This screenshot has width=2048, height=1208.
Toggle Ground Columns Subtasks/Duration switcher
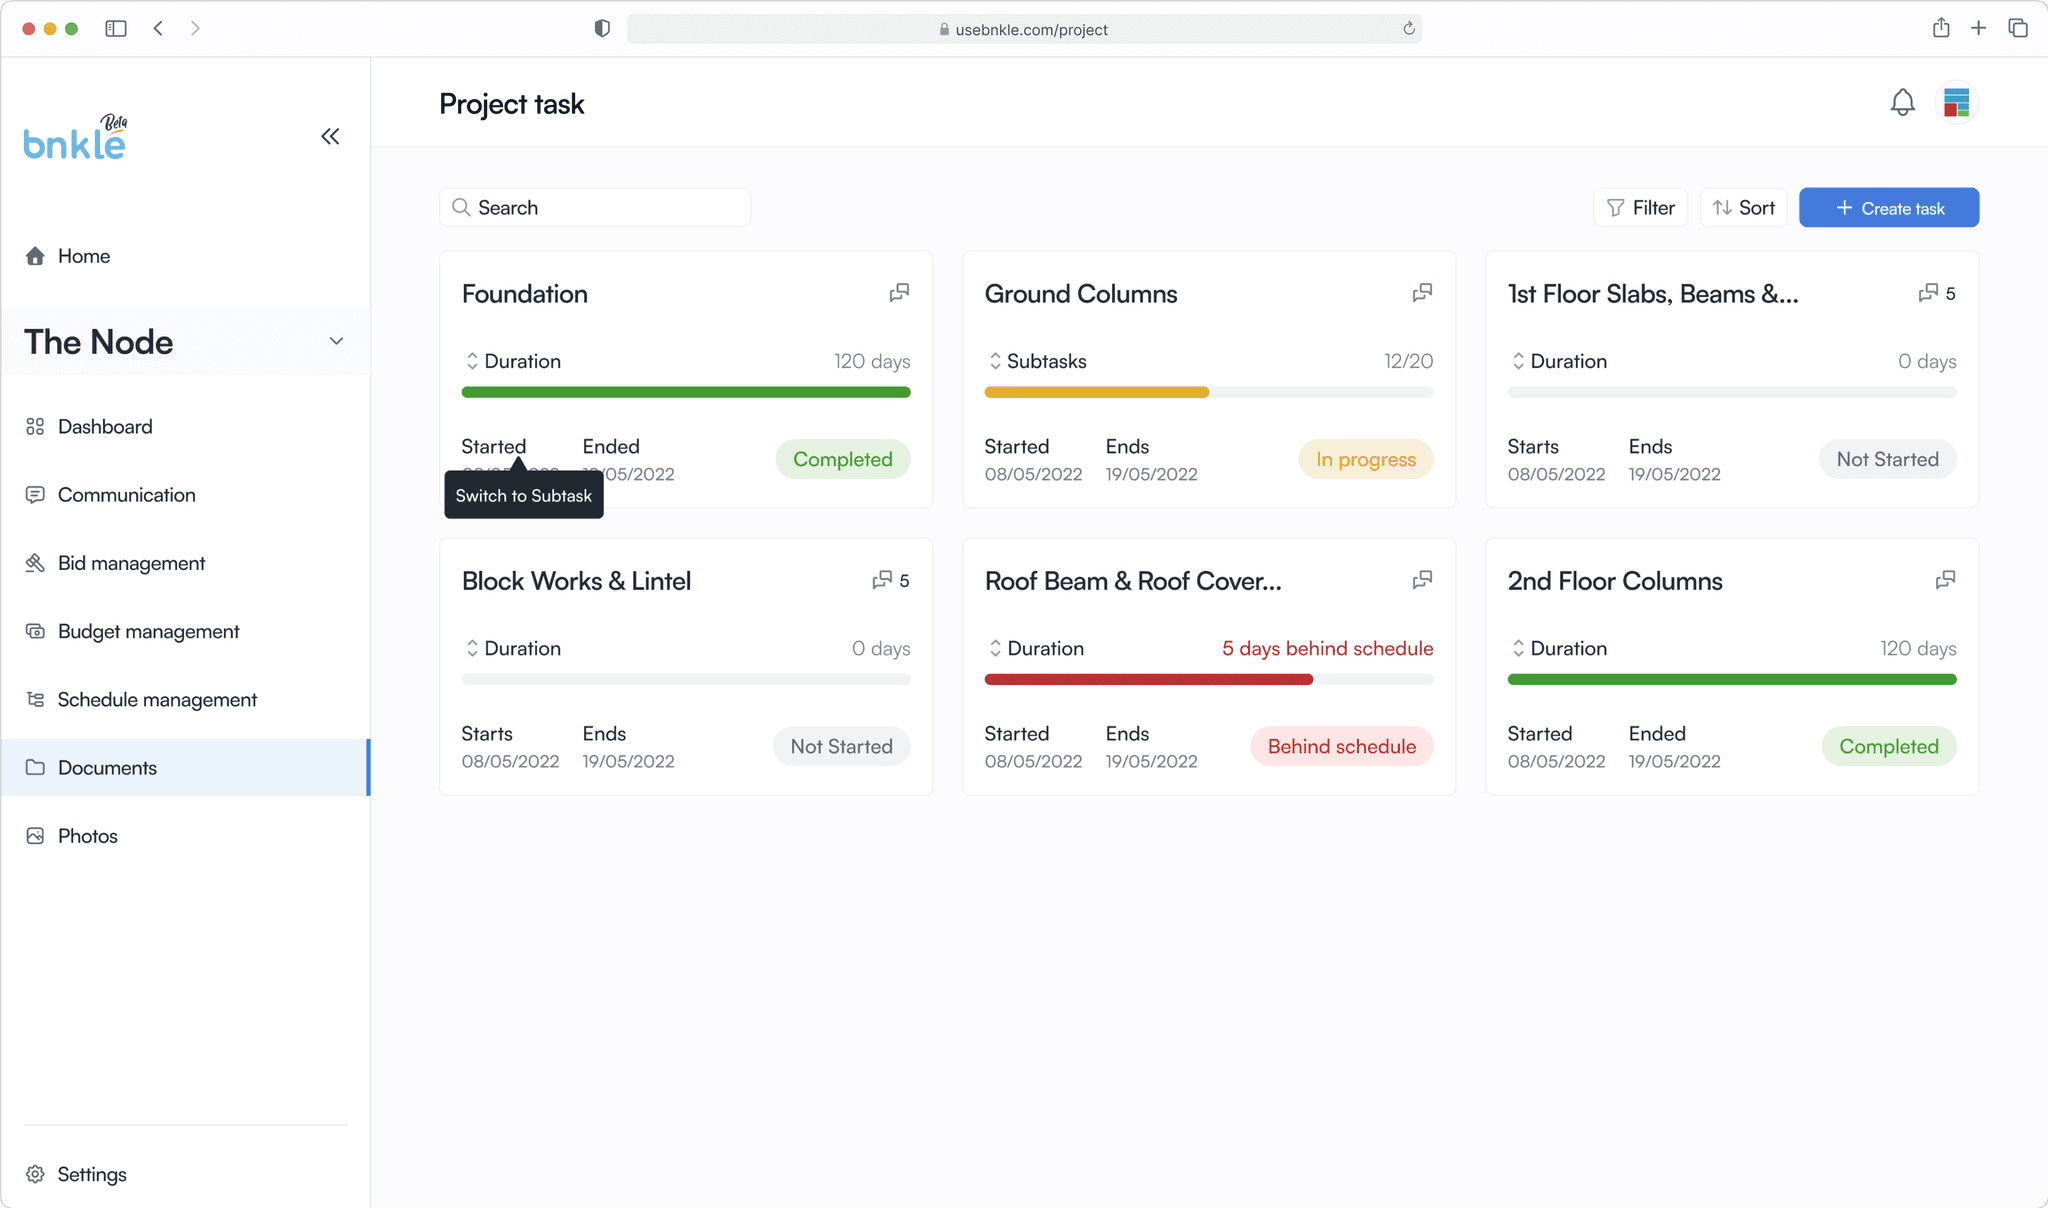pyautogui.click(x=995, y=361)
